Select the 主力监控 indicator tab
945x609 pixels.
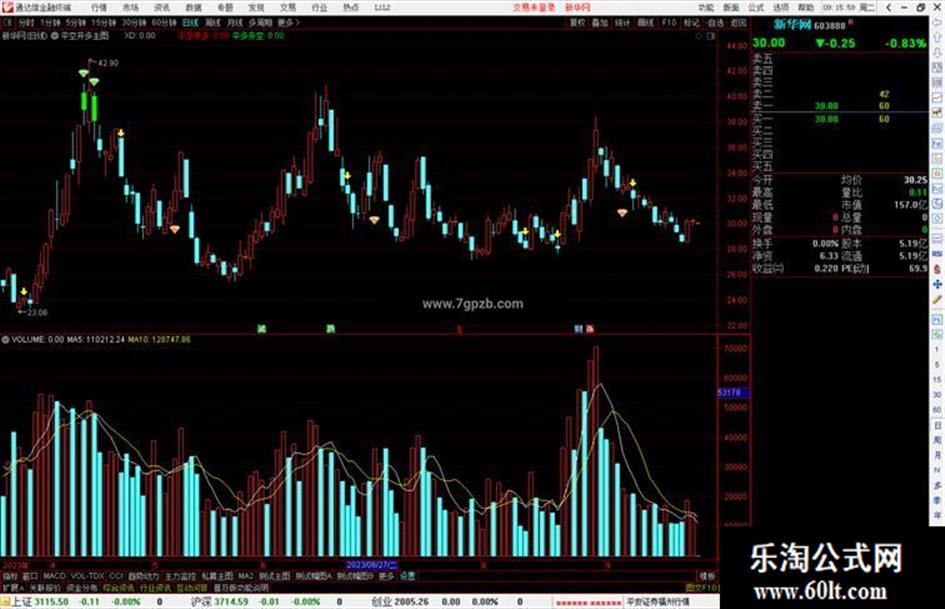pyautogui.click(x=180, y=576)
